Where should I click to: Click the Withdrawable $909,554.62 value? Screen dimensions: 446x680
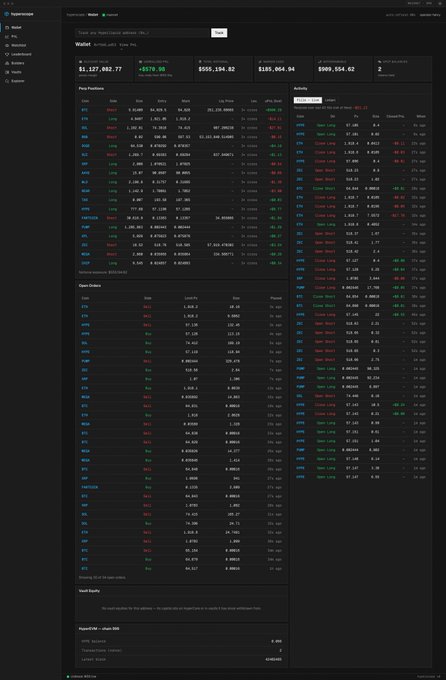[336, 69]
